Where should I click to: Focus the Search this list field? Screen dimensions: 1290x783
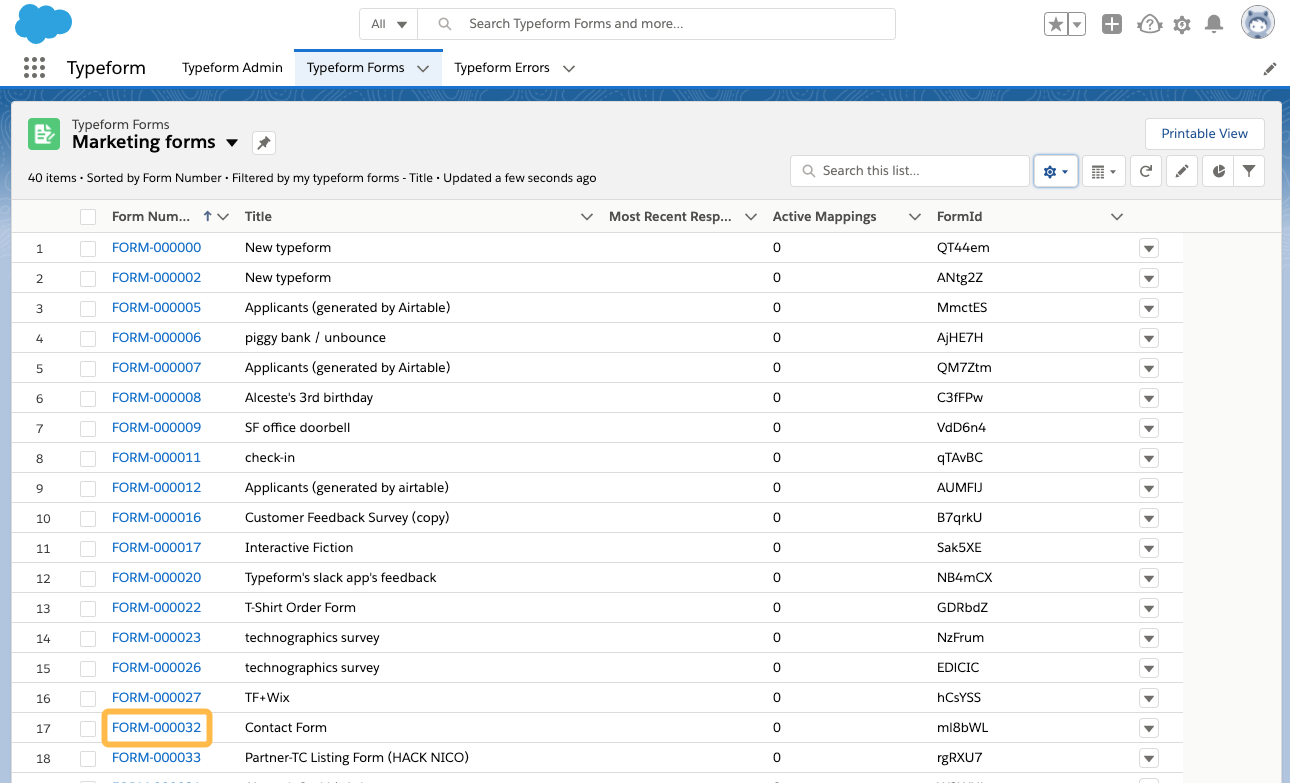(x=910, y=171)
